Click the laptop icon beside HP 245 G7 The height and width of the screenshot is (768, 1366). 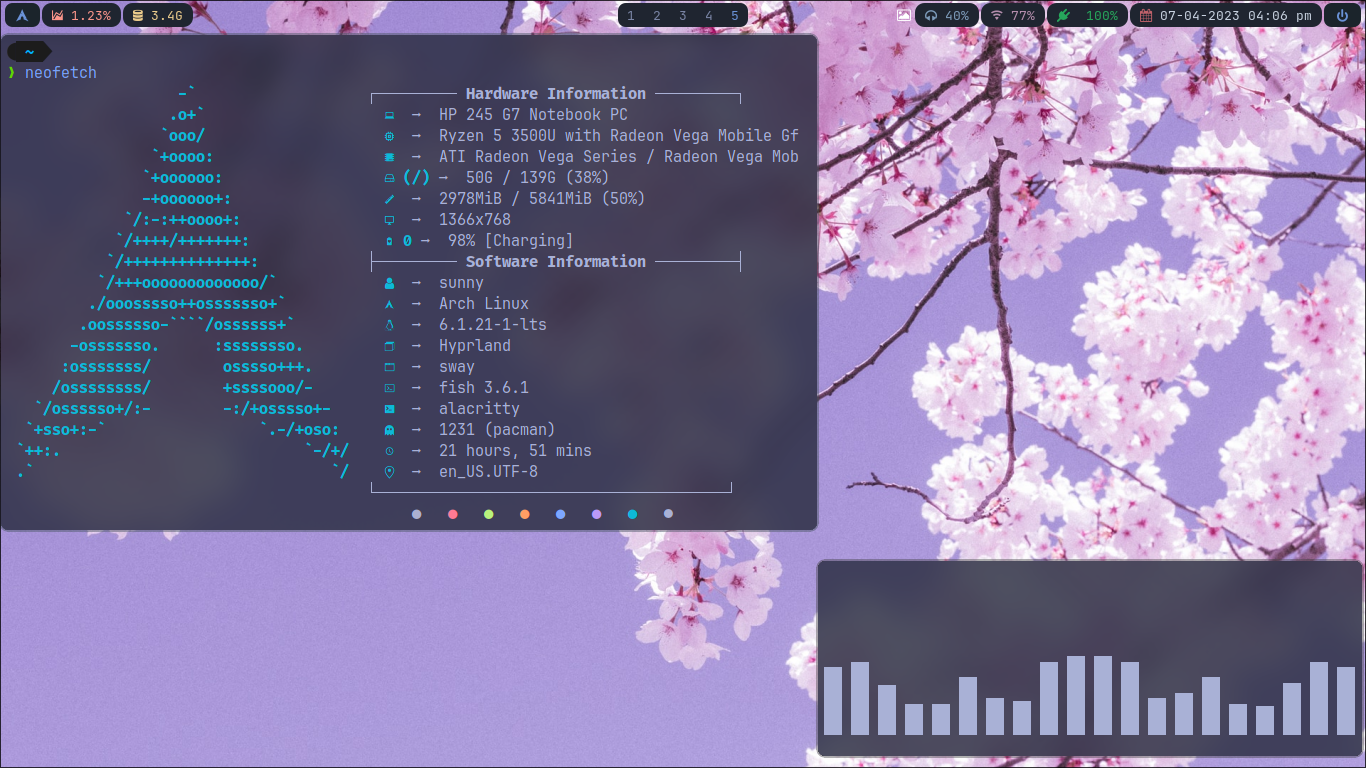click(389, 115)
